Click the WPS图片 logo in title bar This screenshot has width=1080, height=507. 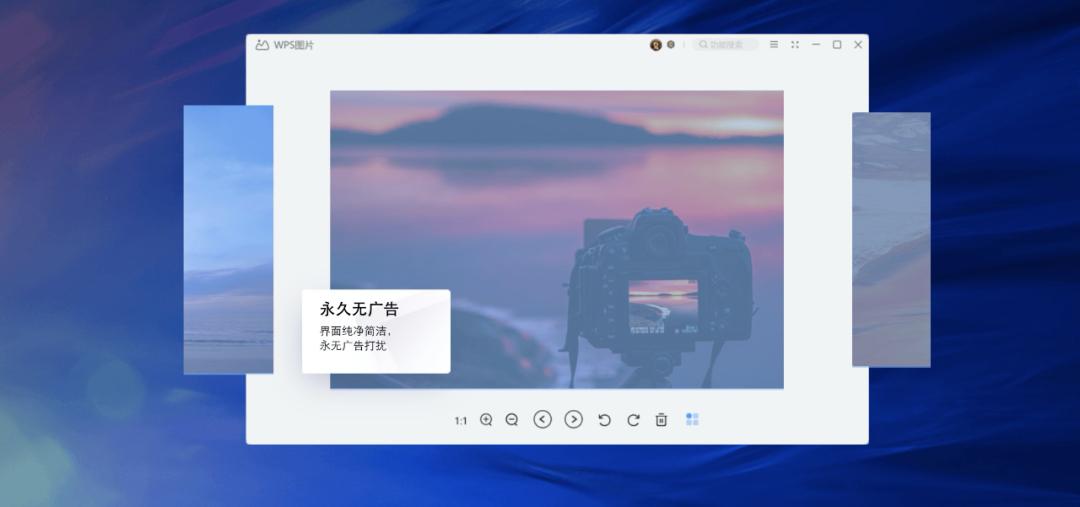284,45
